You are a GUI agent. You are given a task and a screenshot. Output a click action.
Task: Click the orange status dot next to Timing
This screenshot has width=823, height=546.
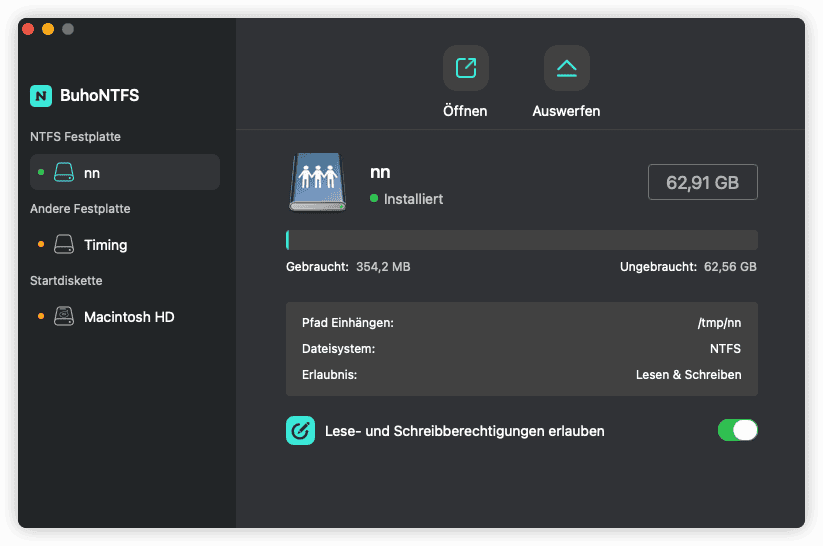tap(41, 244)
